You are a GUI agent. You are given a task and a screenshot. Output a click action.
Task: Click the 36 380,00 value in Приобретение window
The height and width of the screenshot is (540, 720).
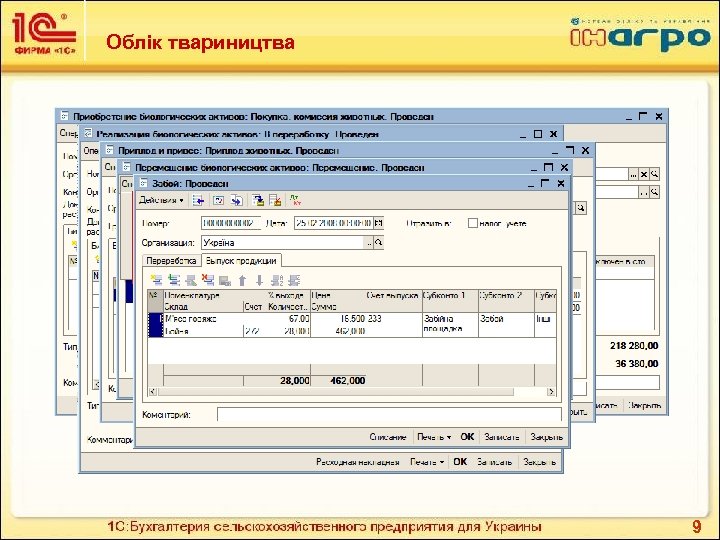click(x=636, y=364)
